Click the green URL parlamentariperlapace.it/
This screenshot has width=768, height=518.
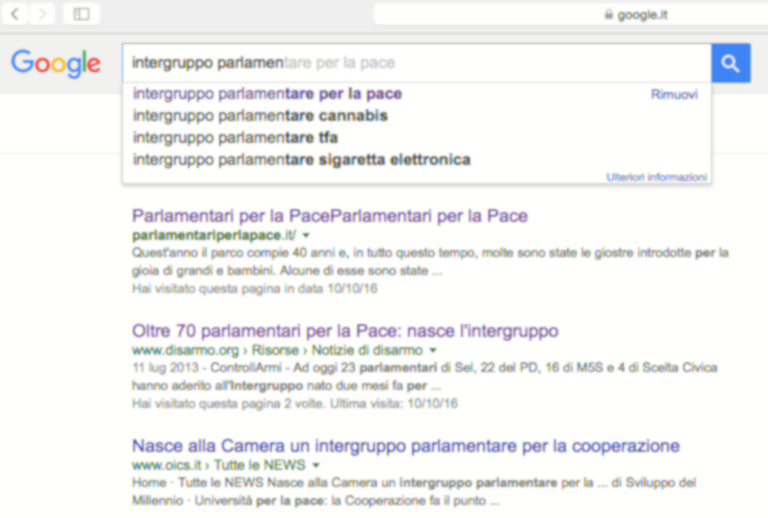click(214, 235)
